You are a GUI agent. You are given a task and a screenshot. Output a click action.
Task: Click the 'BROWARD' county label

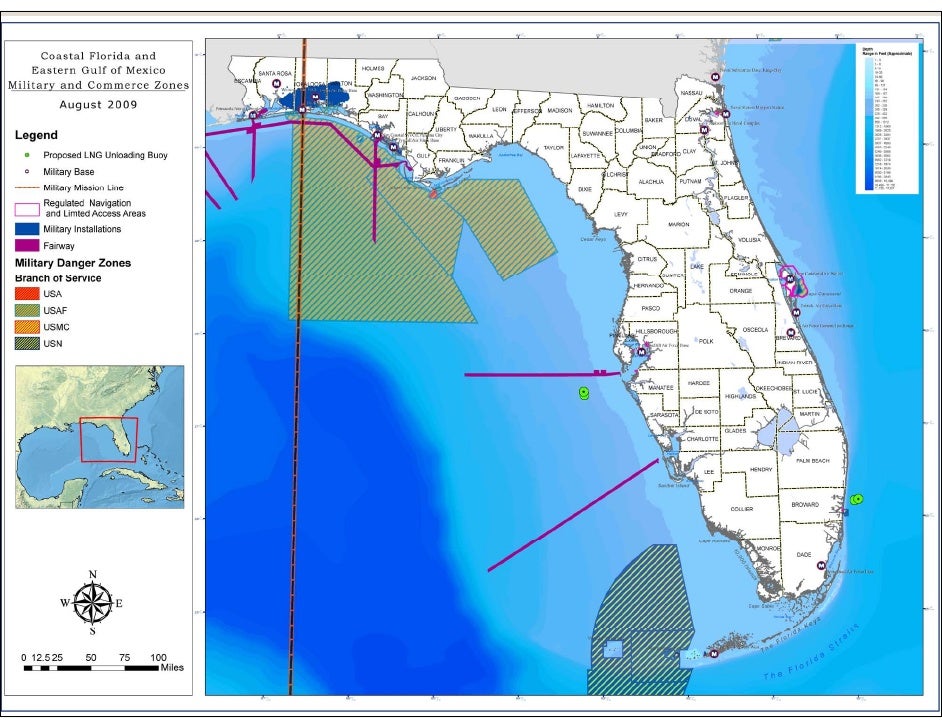(805, 505)
